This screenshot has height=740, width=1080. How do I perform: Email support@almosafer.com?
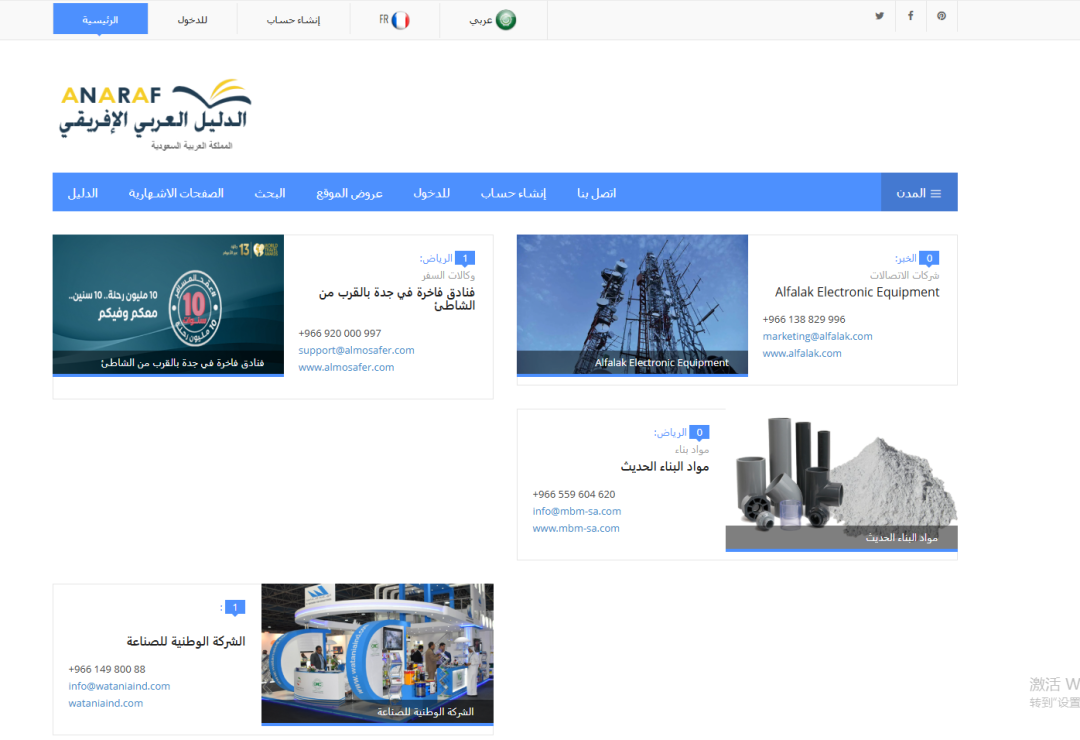(x=356, y=350)
